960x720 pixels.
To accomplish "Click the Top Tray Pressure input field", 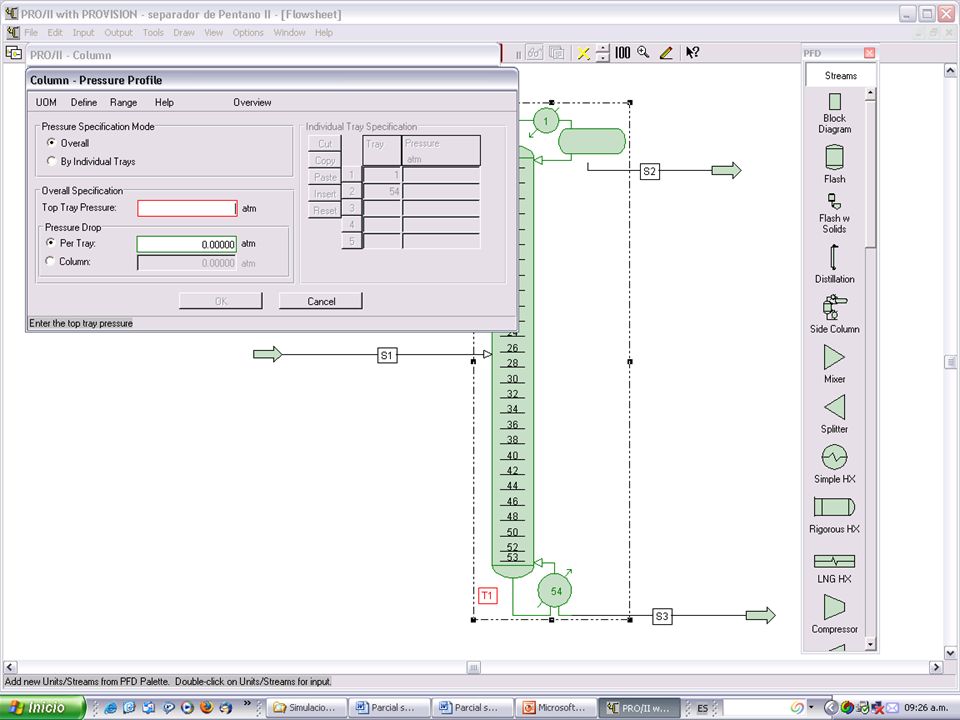I will pyautogui.click(x=187, y=208).
